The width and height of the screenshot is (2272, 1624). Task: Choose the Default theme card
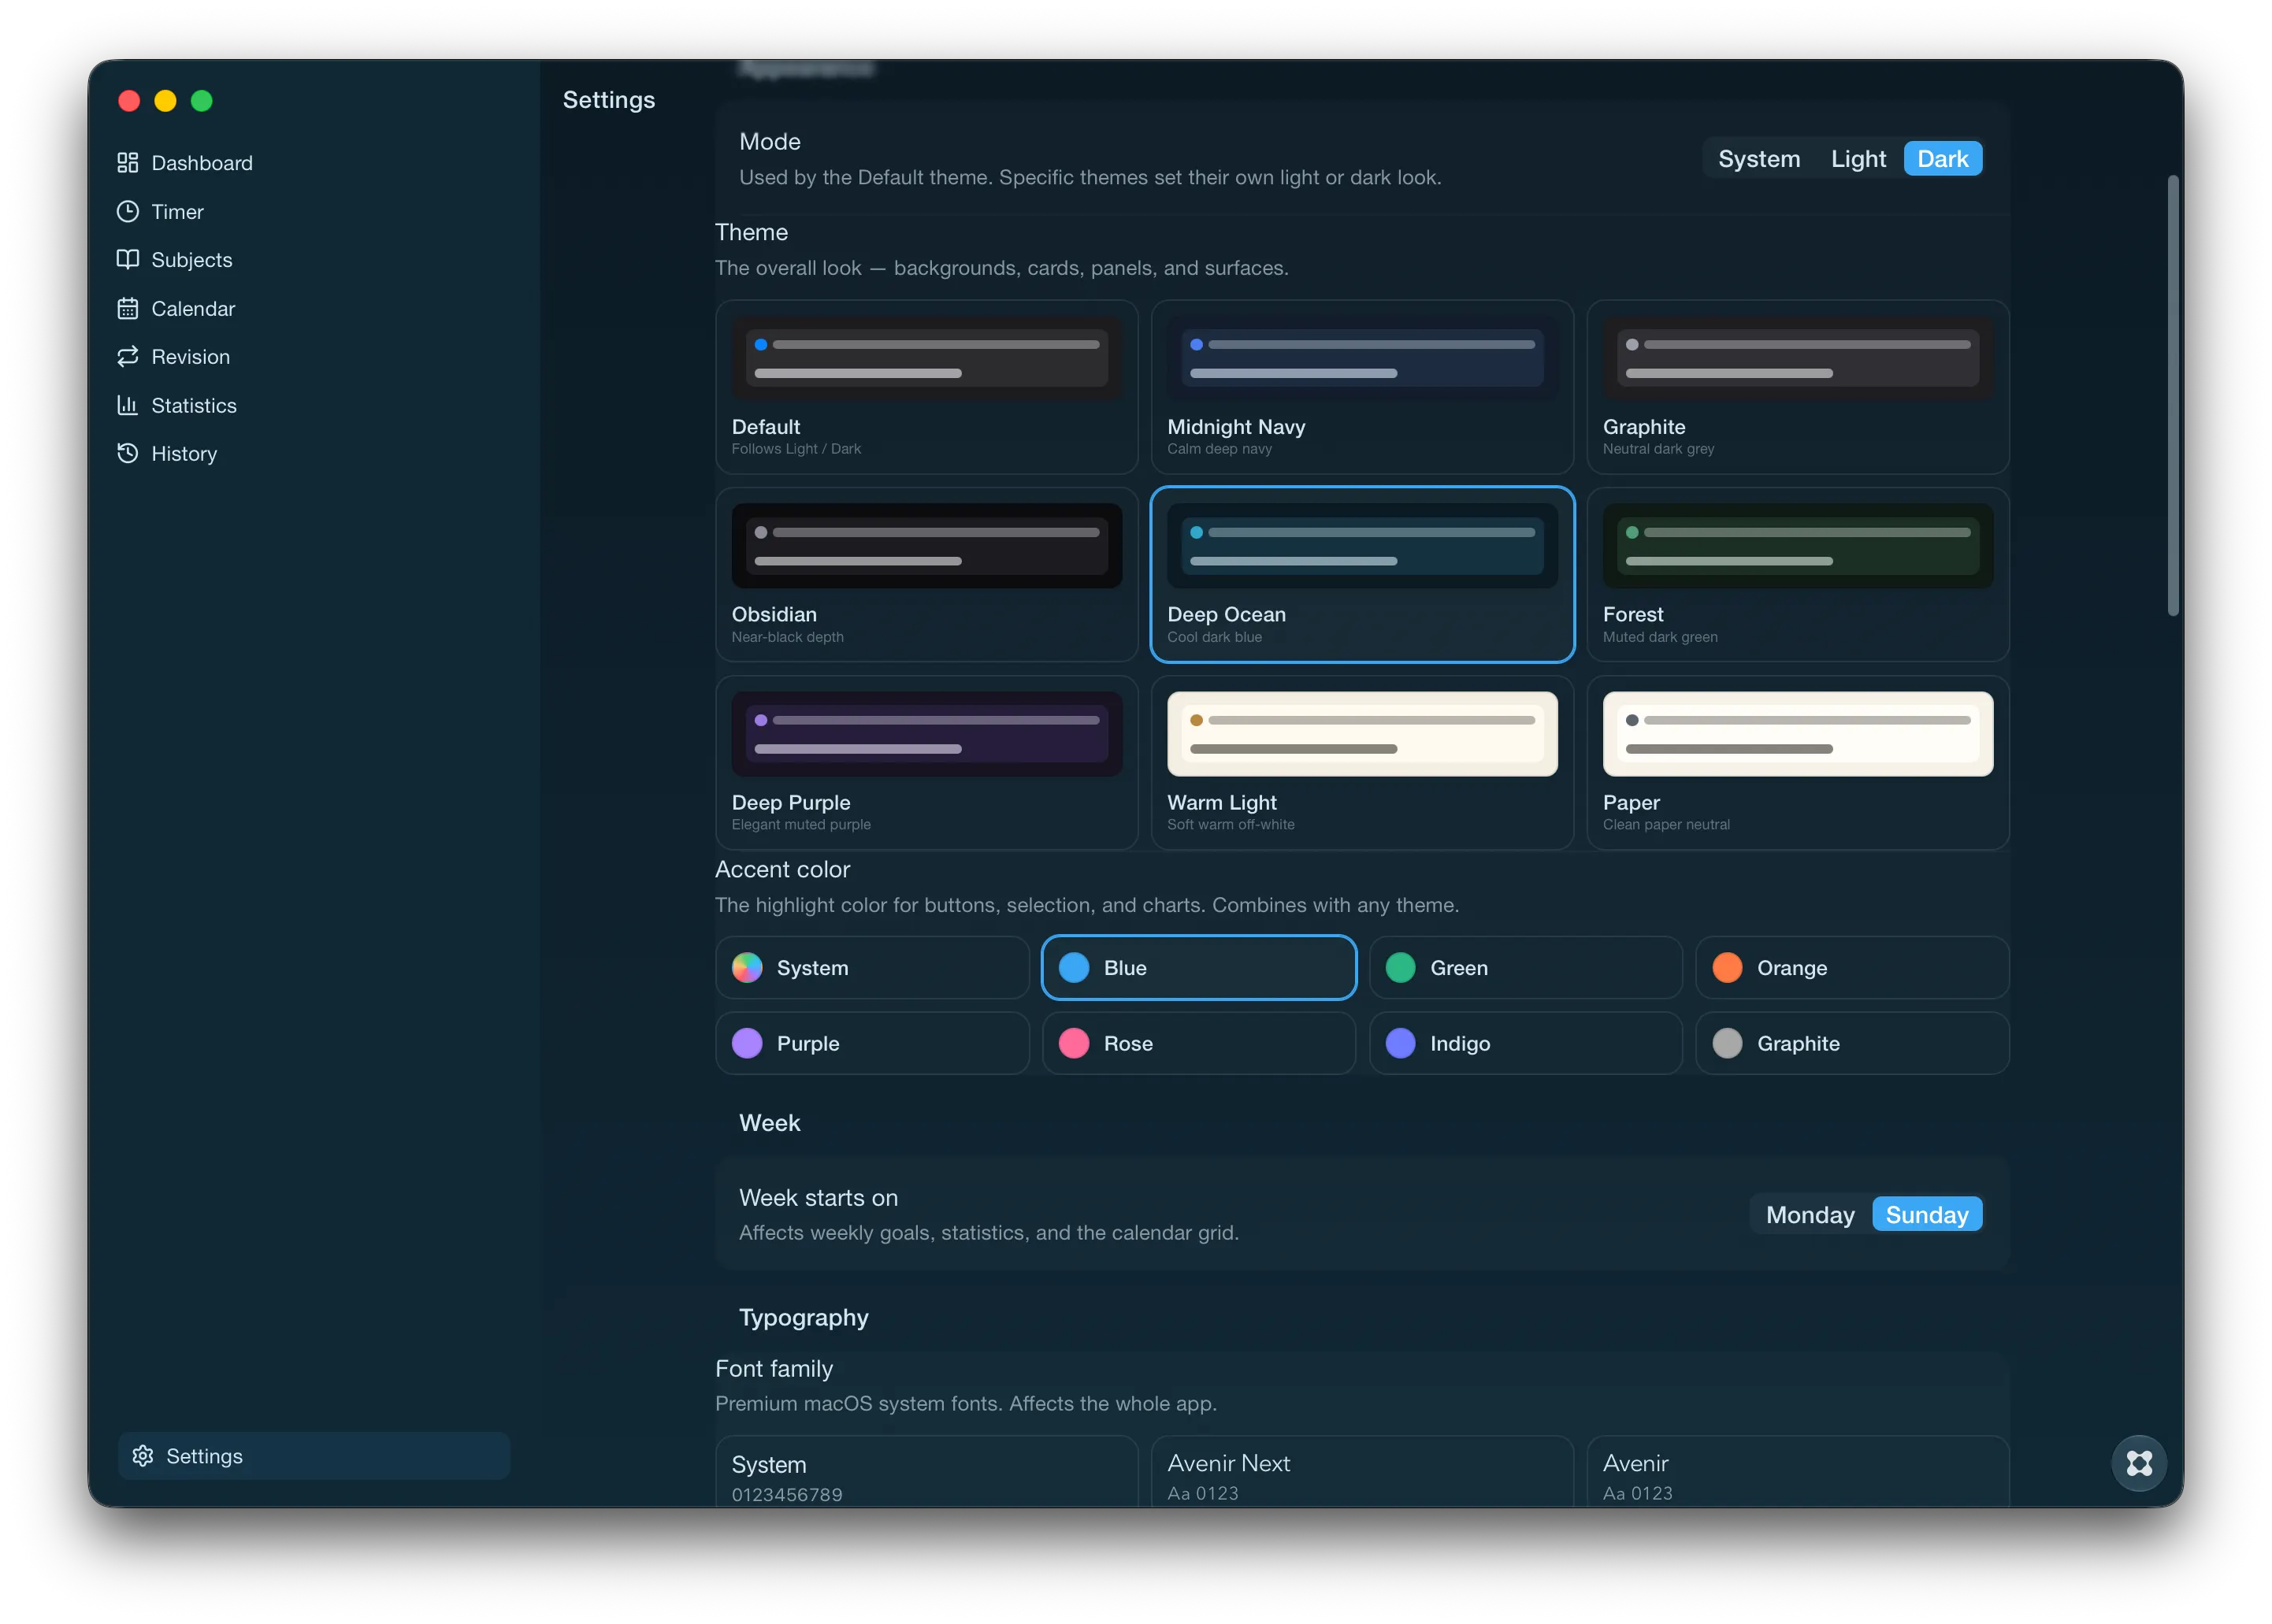[926, 387]
